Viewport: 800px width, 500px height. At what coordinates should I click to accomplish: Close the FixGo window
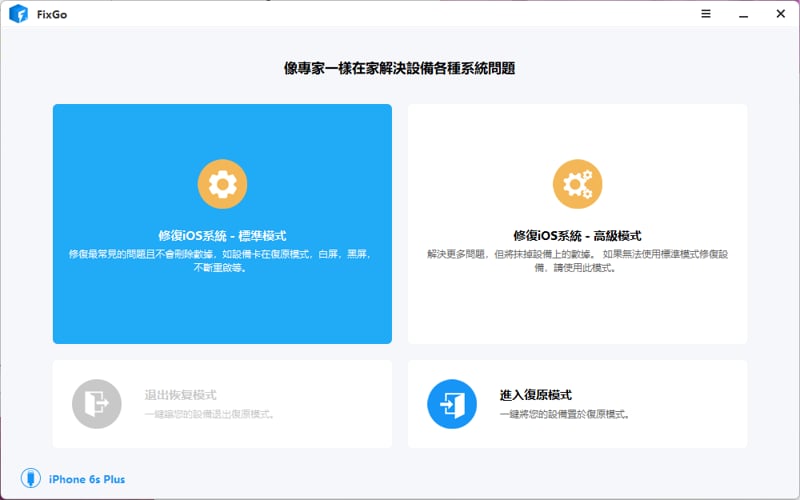(781, 14)
